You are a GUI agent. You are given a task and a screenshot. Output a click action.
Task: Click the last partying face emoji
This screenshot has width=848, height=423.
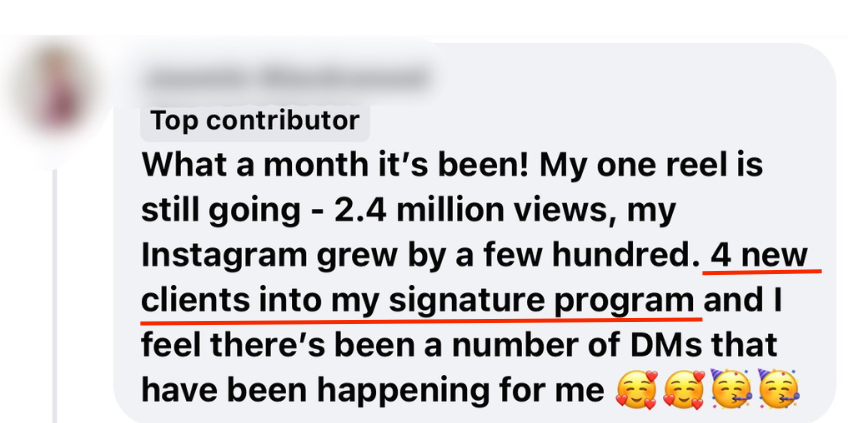(x=779, y=389)
